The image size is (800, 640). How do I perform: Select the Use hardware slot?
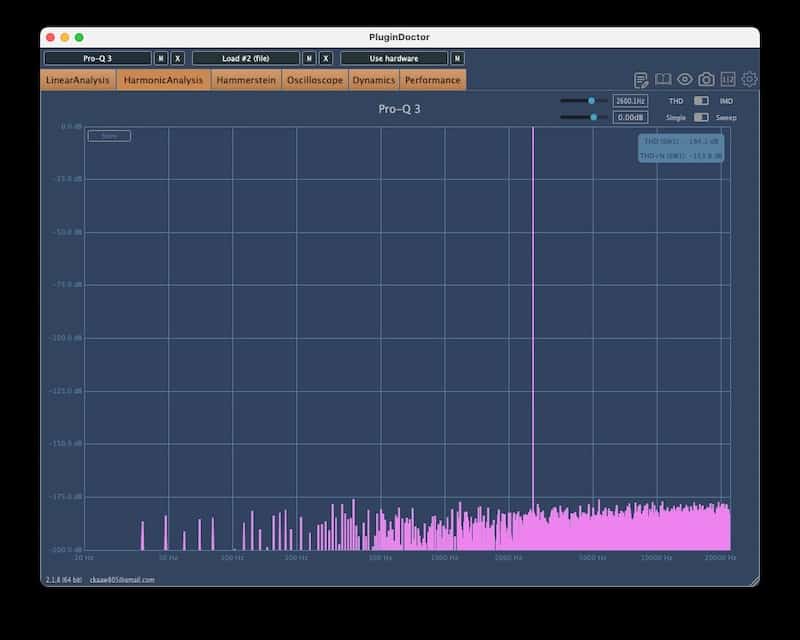point(394,58)
